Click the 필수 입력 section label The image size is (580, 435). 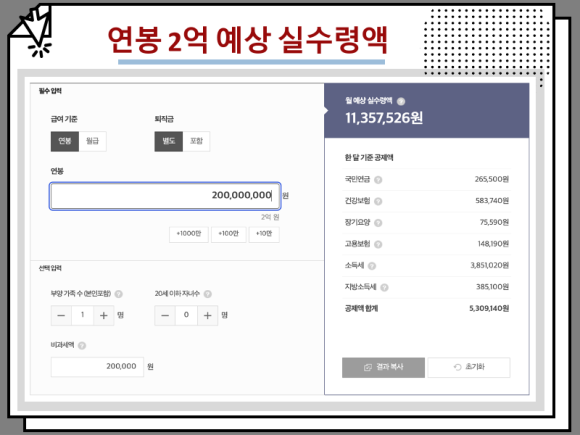tap(50, 91)
